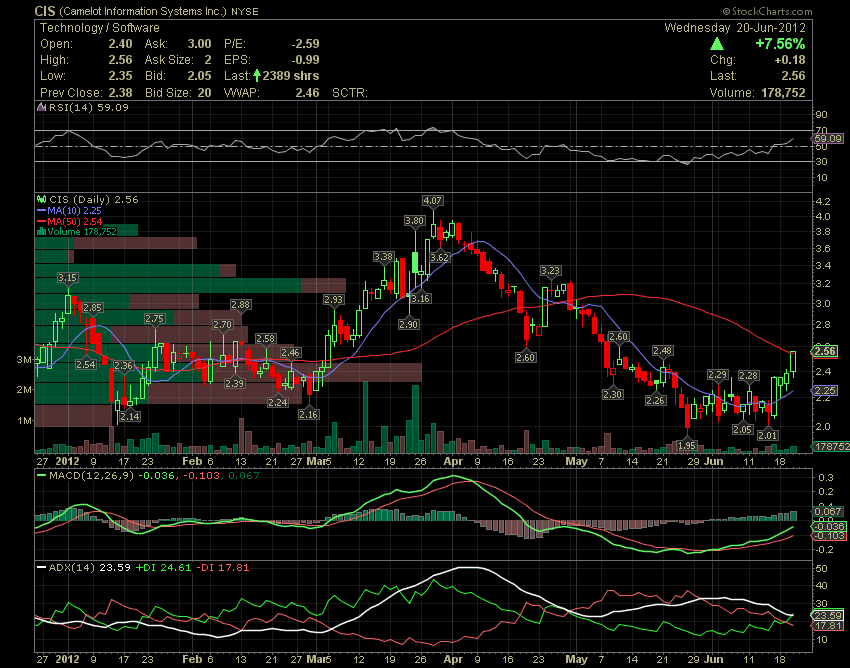Click the EPS value -0.99

305,60
